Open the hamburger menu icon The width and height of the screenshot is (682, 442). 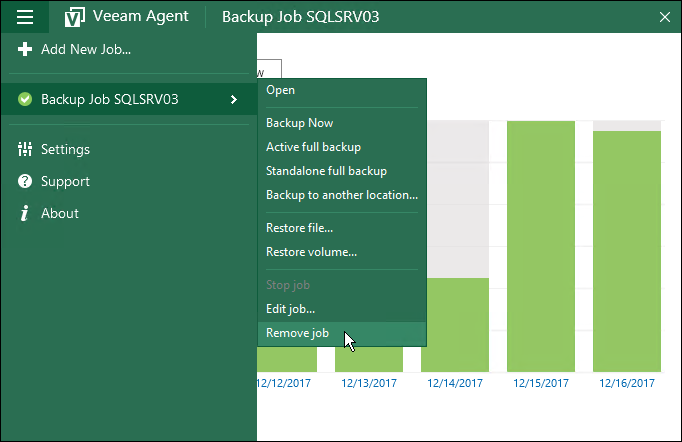[x=25, y=17]
